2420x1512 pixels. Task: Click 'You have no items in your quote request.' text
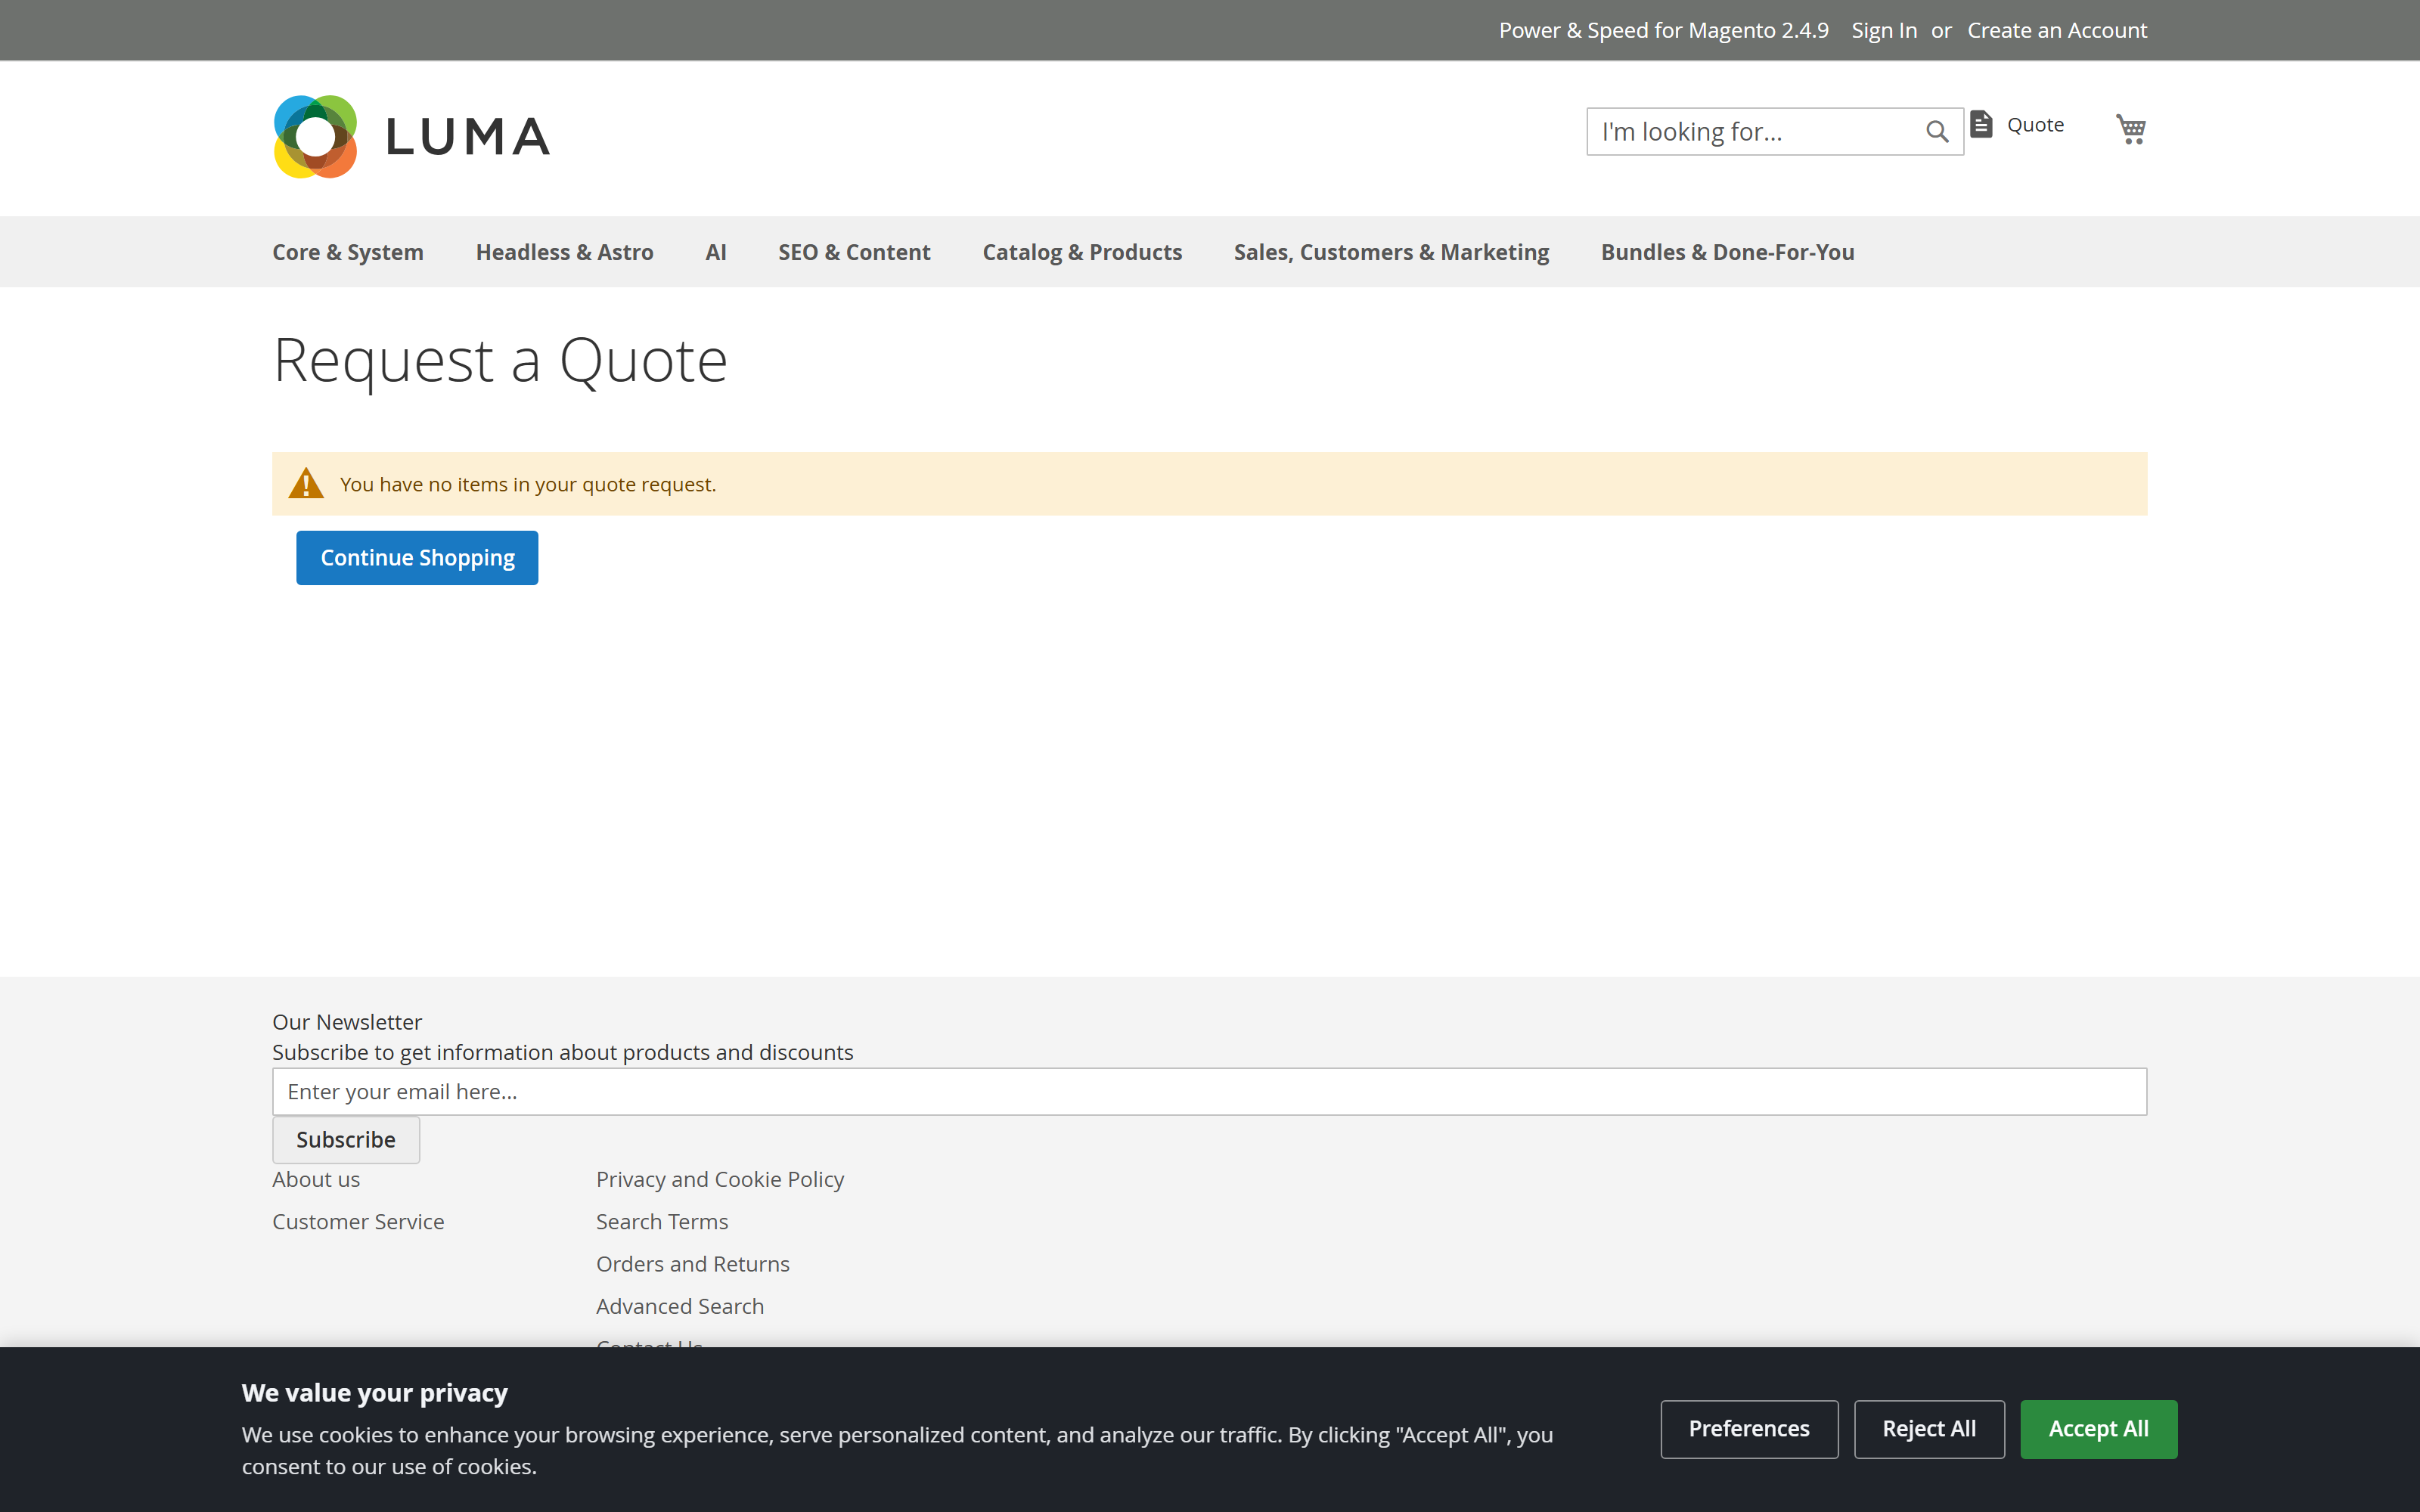(528, 485)
